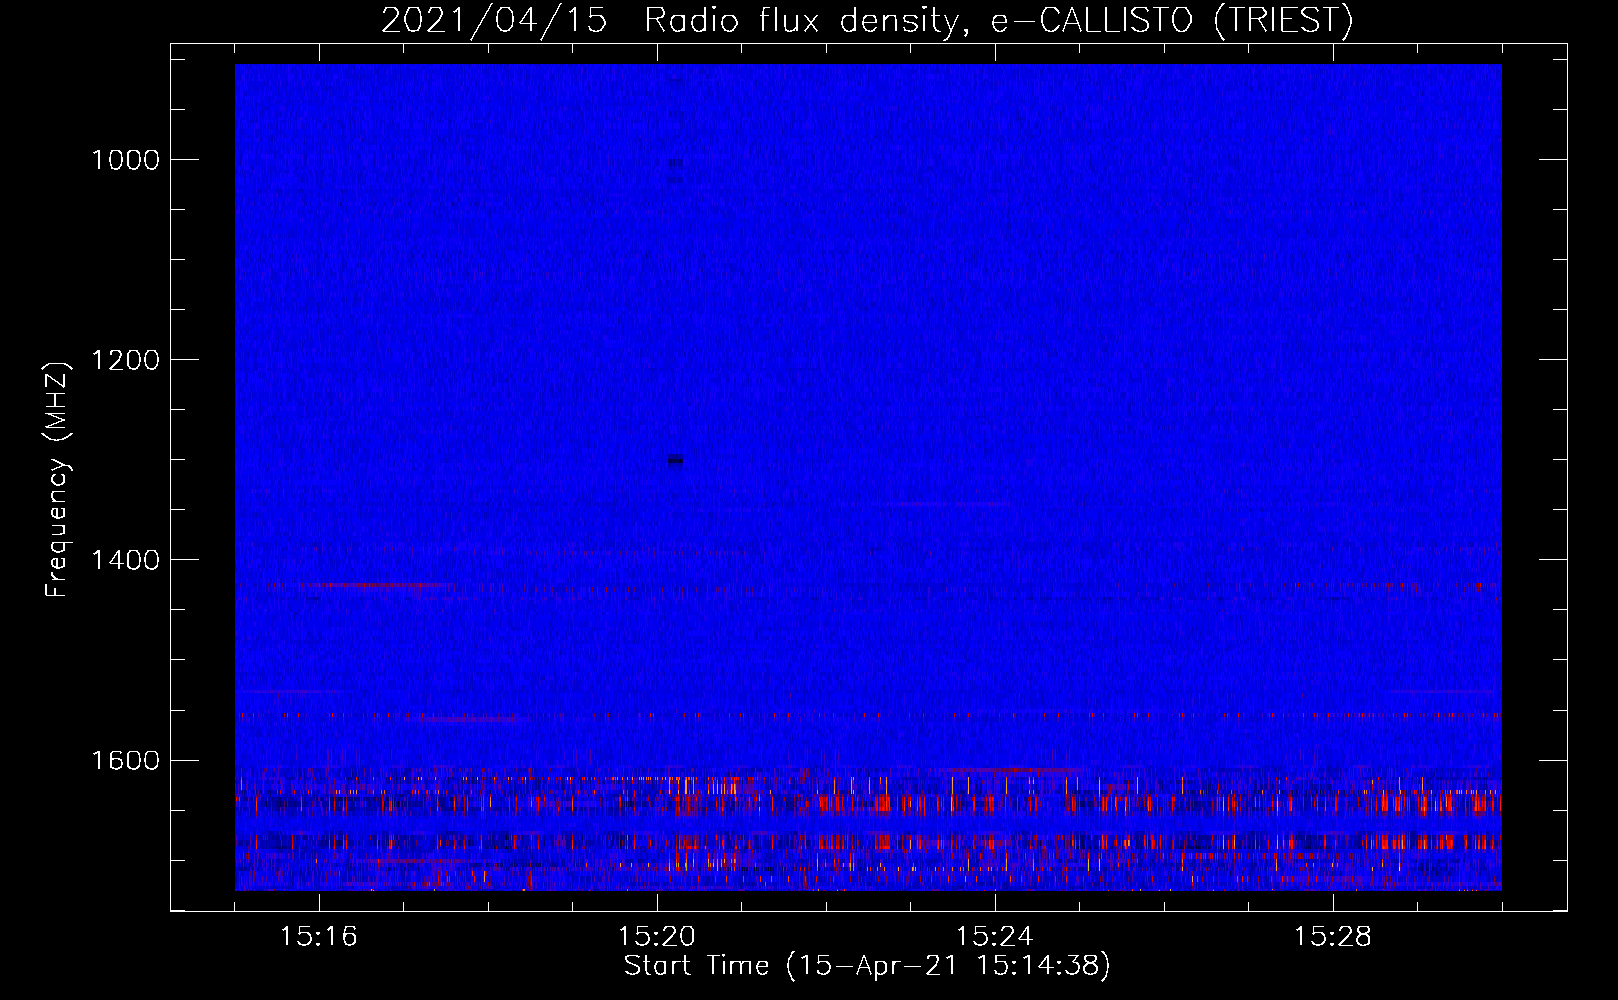This screenshot has height=1000, width=1618.
Task: Select the 1600 frequency tick label
Action: 125,760
